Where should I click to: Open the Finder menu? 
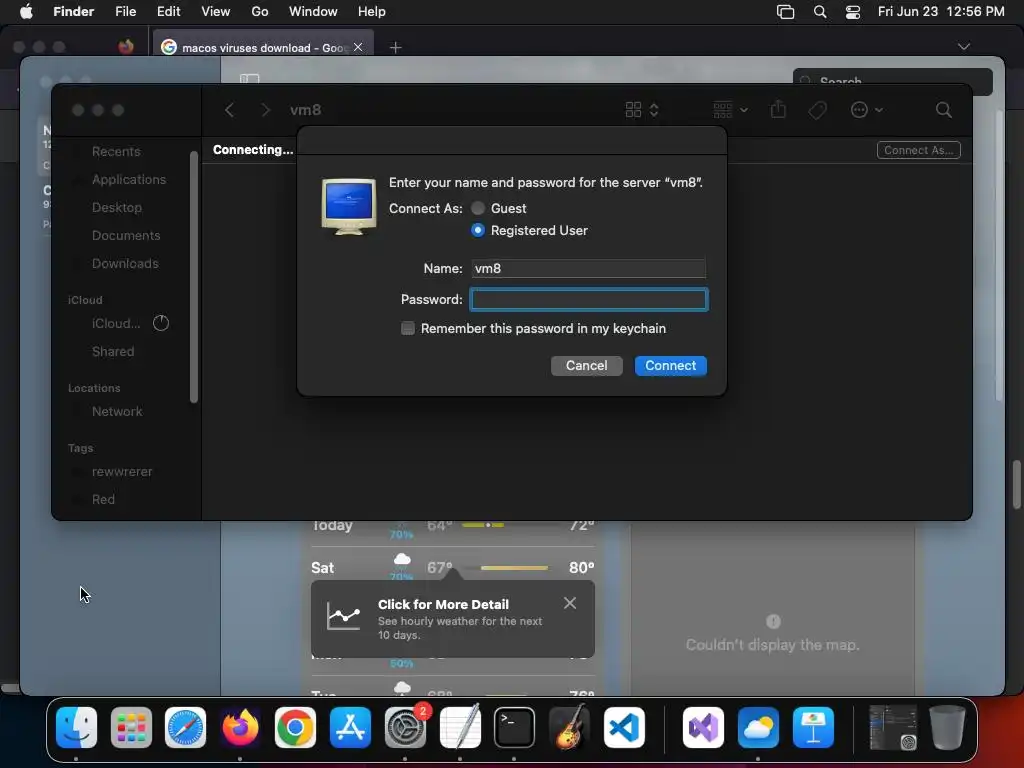73,12
